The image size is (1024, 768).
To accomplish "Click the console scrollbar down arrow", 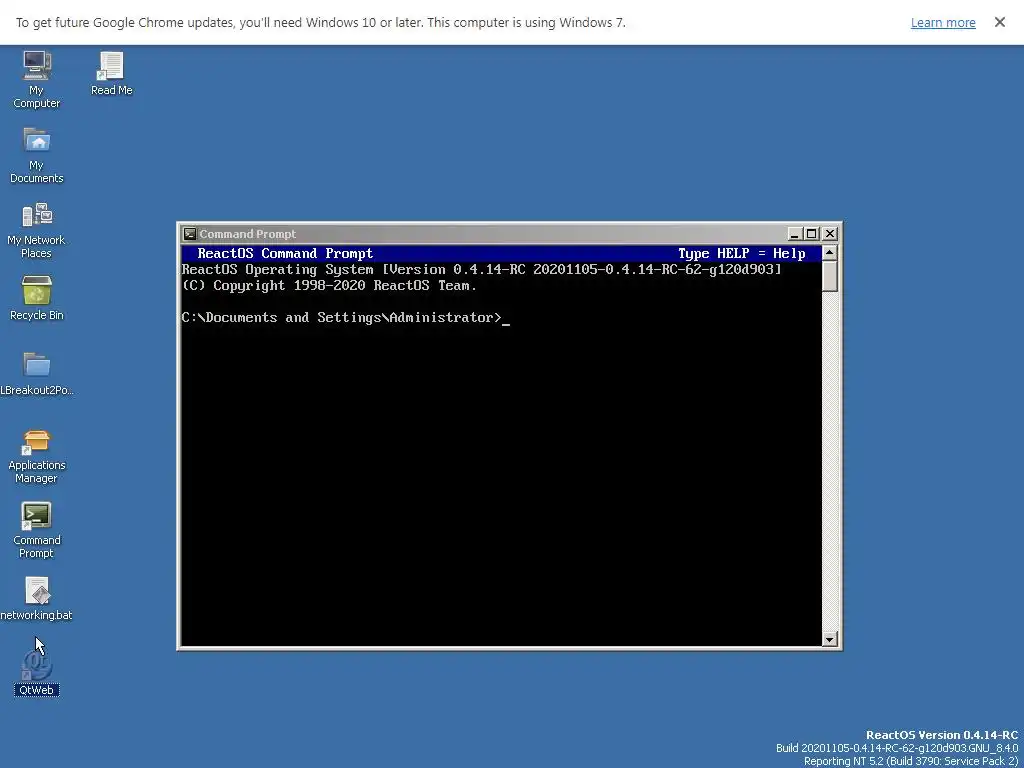I will click(x=829, y=639).
